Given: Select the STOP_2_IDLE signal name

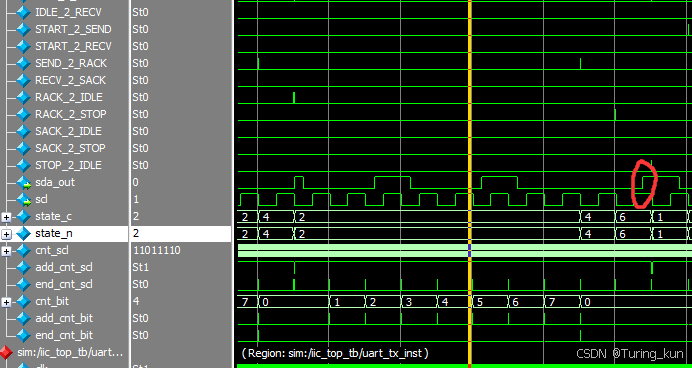Looking at the screenshot, I should (68, 165).
